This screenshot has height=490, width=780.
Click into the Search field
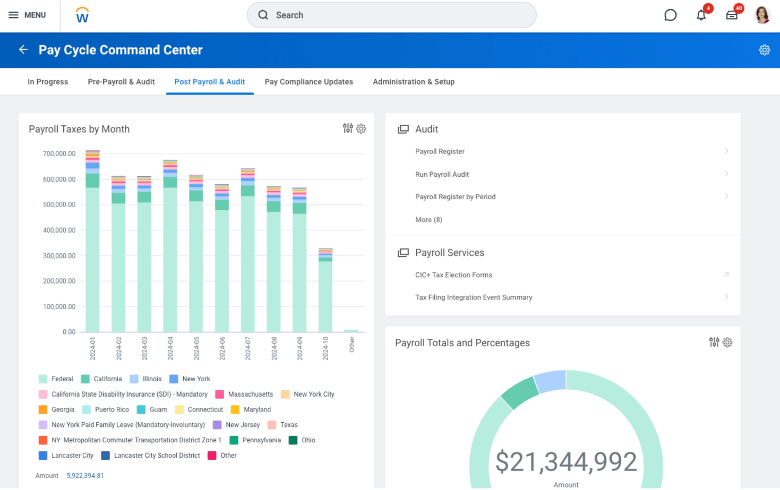(x=391, y=15)
